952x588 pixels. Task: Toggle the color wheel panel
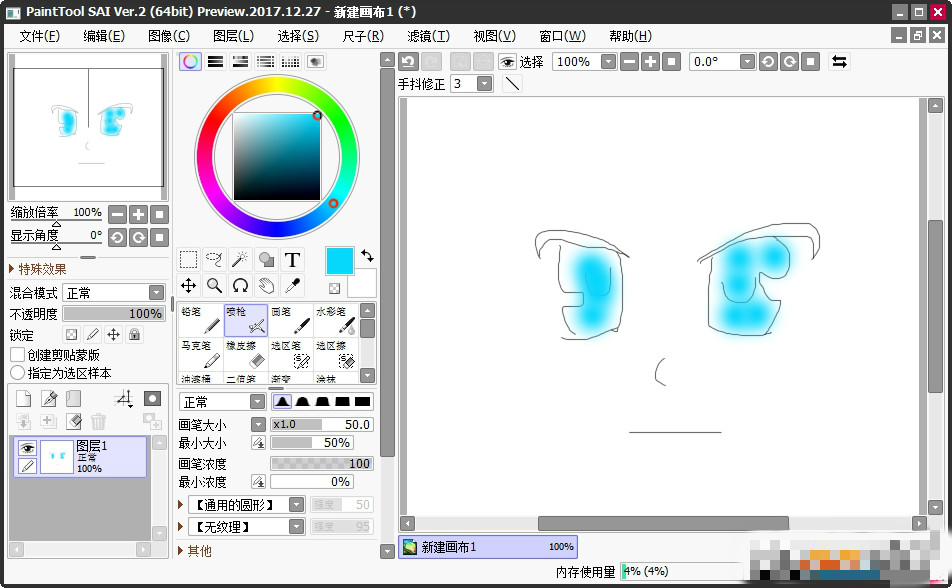[190, 61]
